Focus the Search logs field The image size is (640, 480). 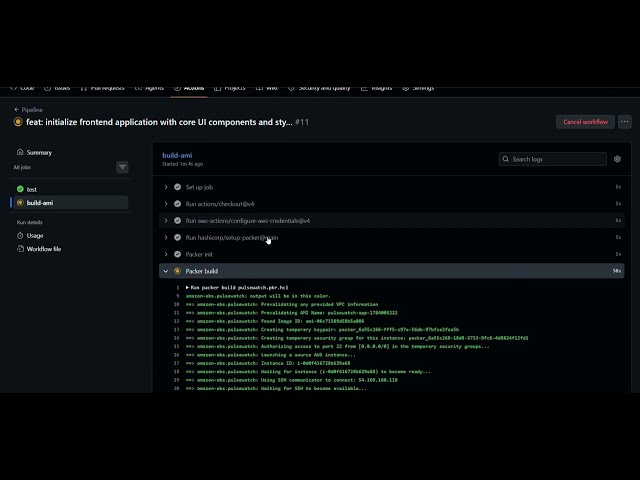[x=553, y=159]
